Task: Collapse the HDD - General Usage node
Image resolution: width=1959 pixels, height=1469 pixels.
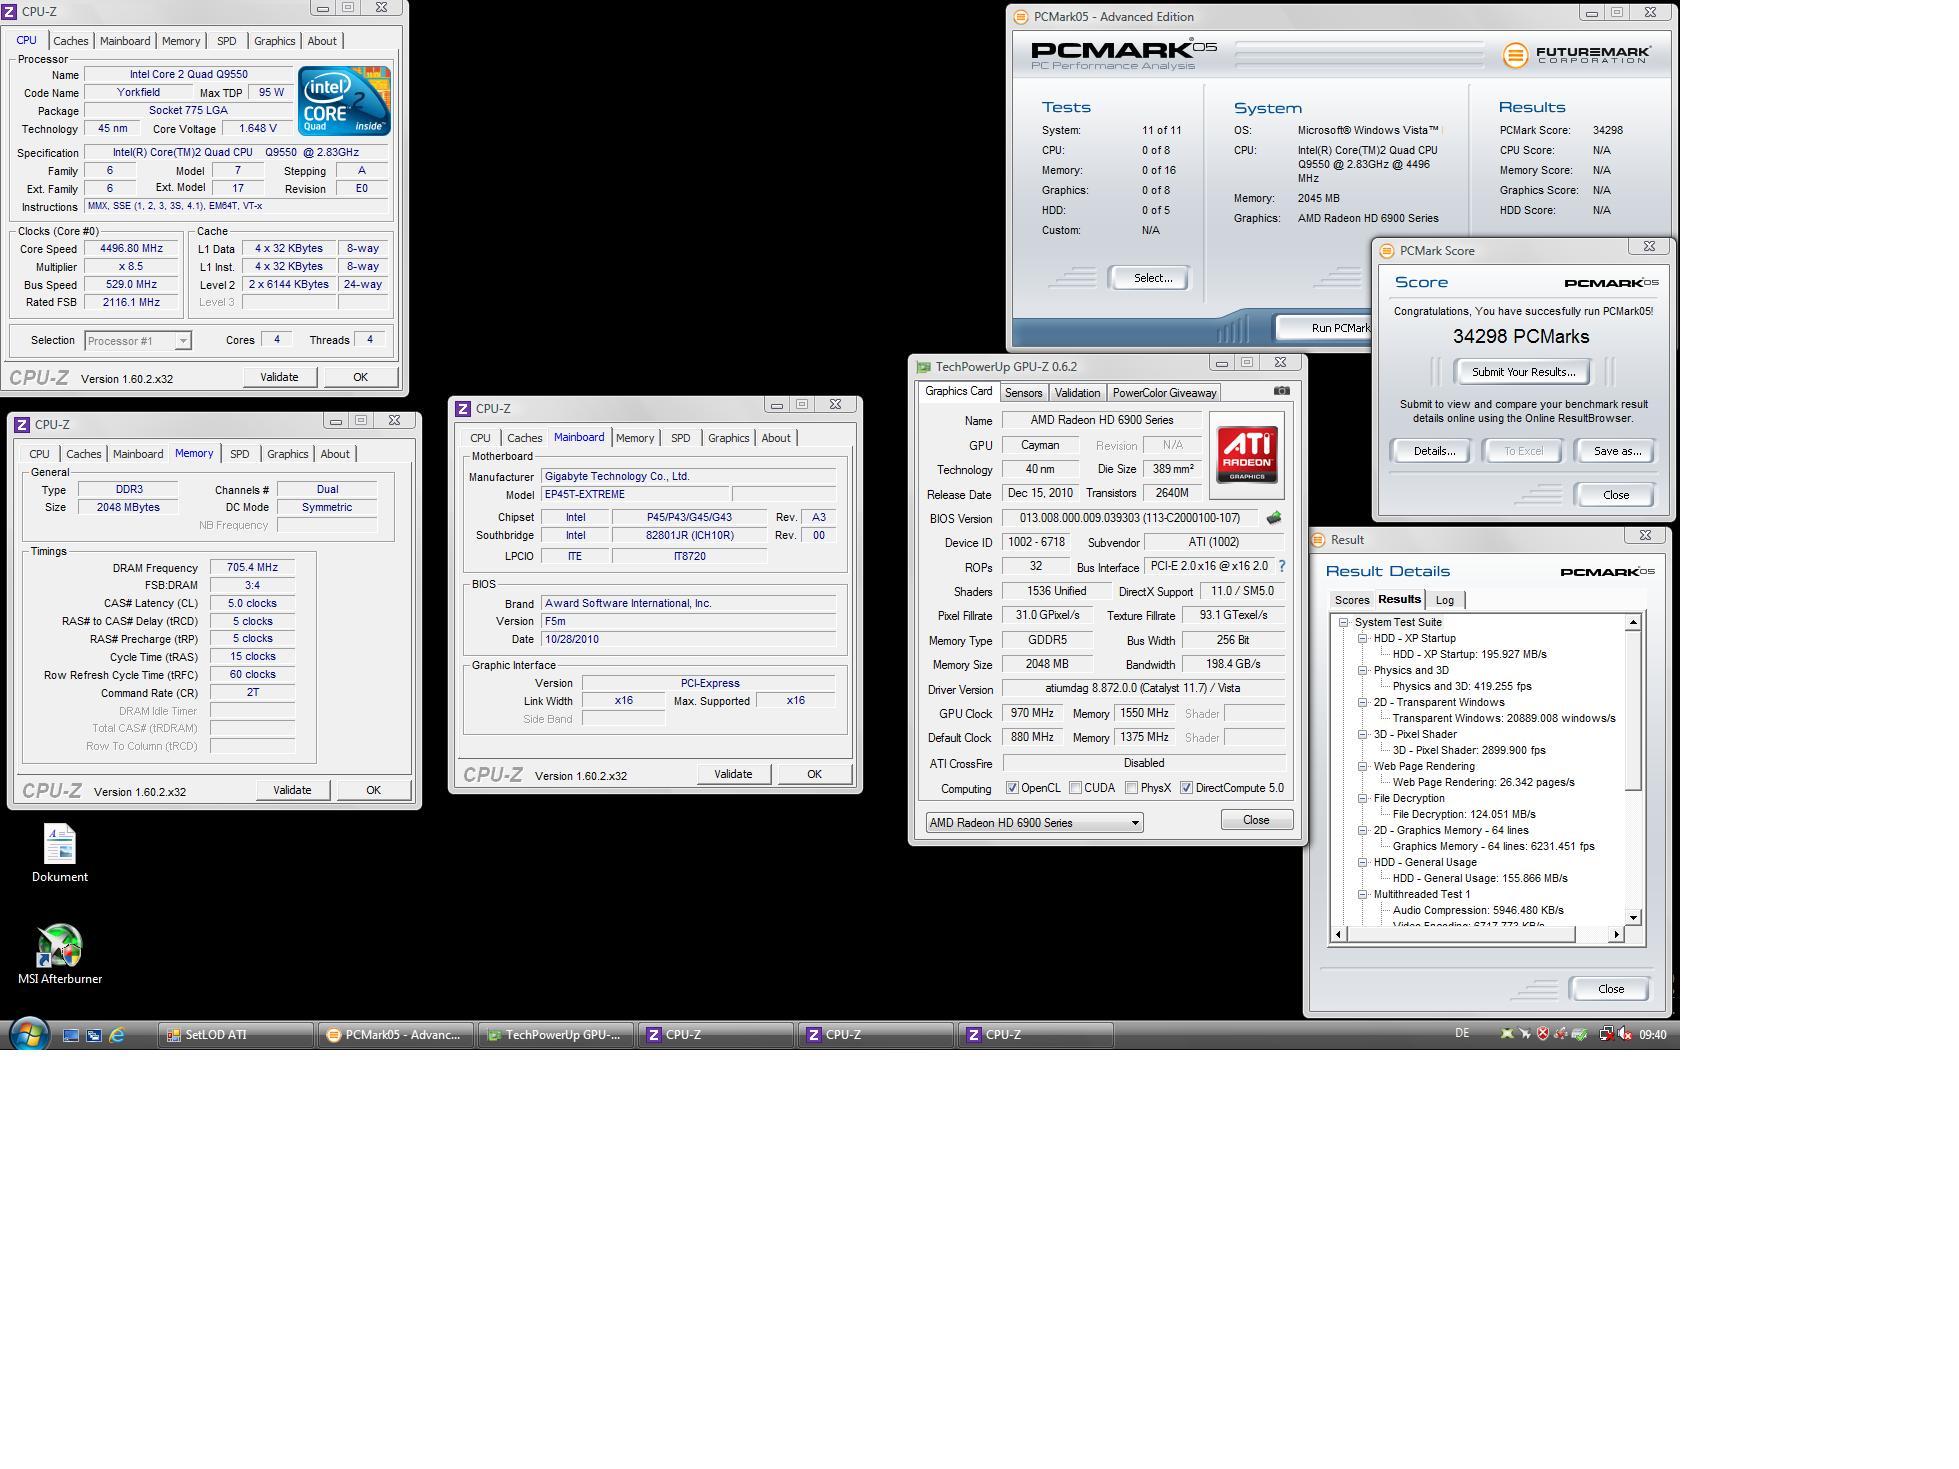Action: [x=1363, y=862]
